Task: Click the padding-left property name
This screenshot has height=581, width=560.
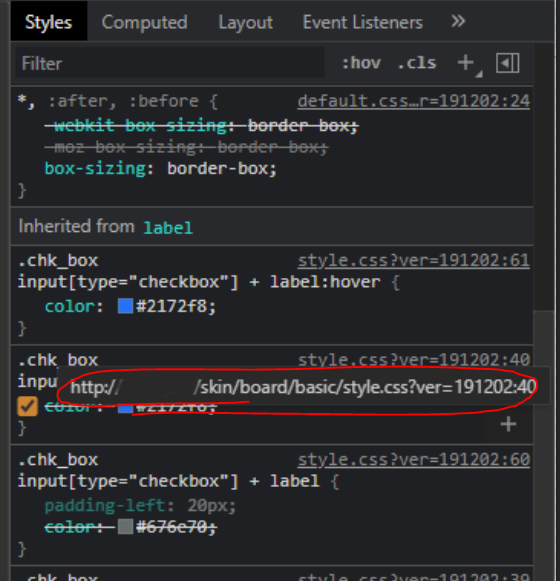Action: point(105,505)
